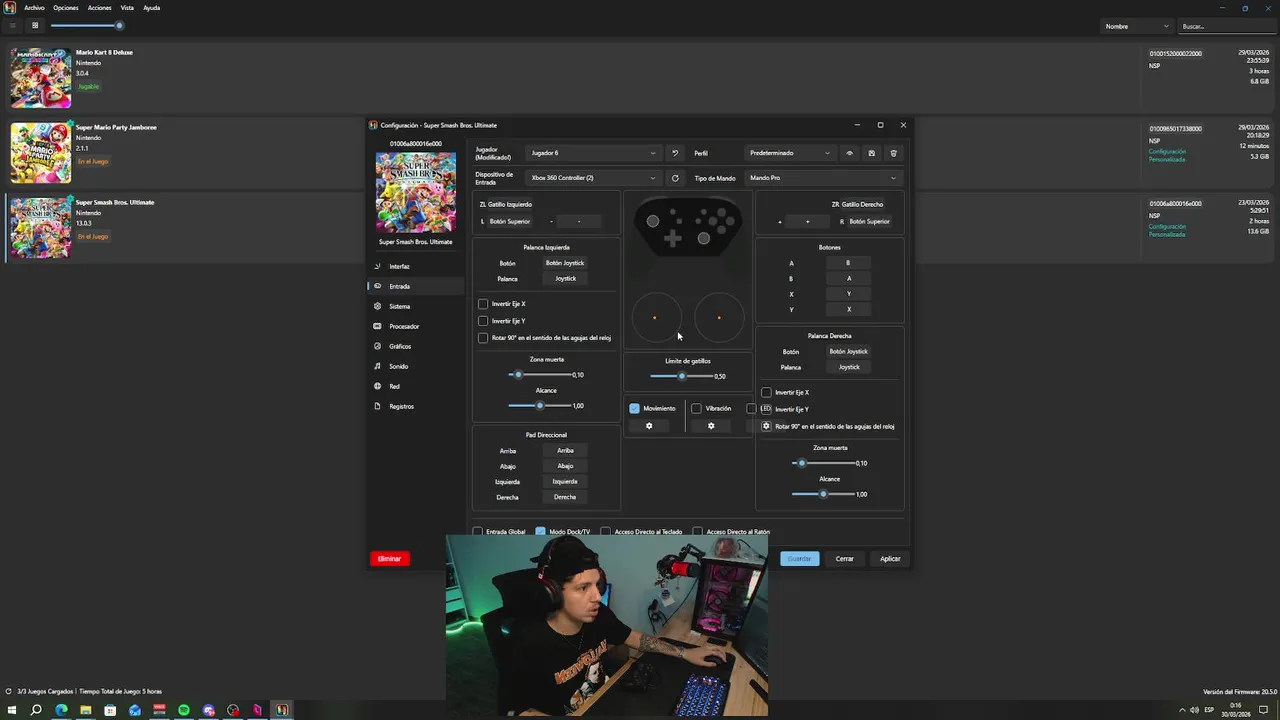Open the Windows Start menu
This screenshot has width=1280, height=720.
(x=12, y=710)
